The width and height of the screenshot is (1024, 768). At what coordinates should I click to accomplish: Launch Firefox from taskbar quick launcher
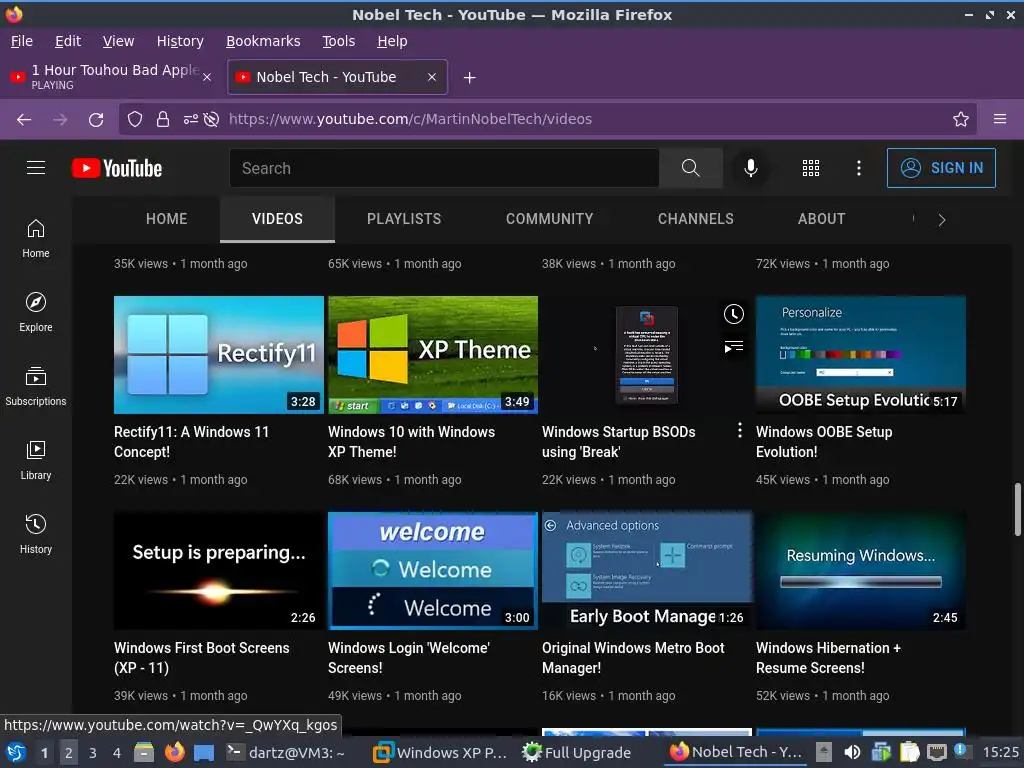point(174,752)
